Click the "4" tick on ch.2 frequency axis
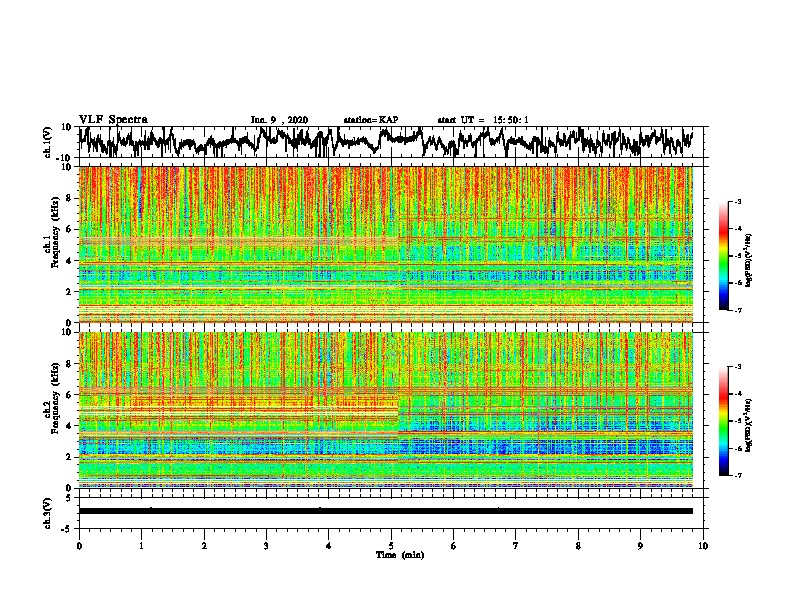This screenshot has height=612, width=792. point(70,426)
